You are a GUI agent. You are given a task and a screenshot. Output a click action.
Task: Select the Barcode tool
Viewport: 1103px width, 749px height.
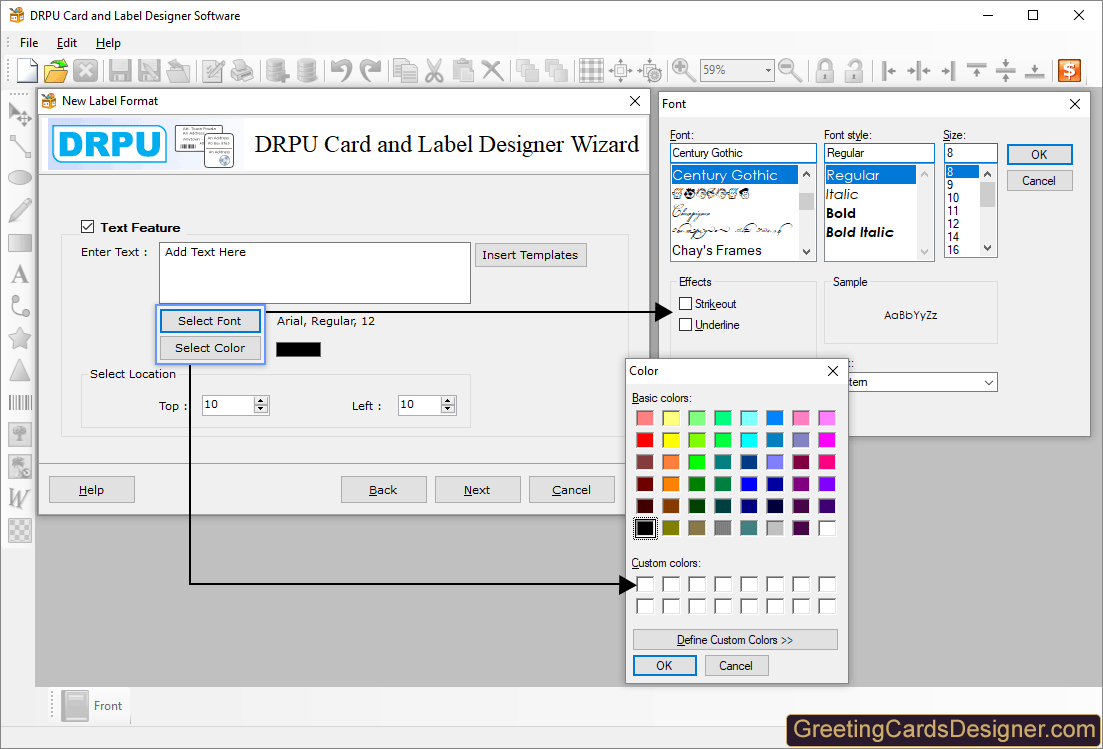pos(20,403)
